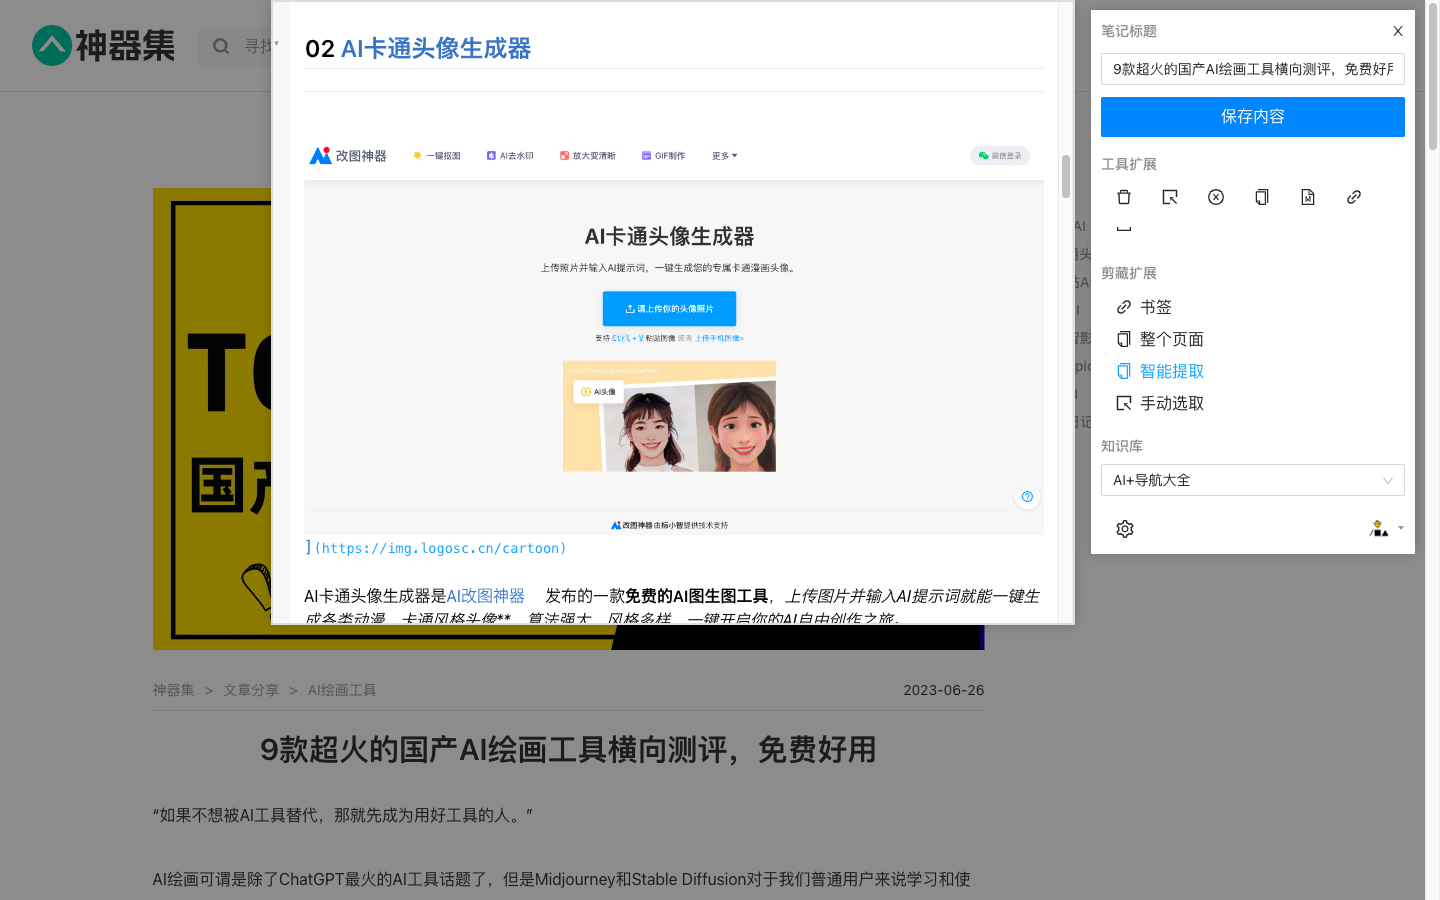Open the 知识库 dropdown showing AI+导航大全

point(1252,480)
